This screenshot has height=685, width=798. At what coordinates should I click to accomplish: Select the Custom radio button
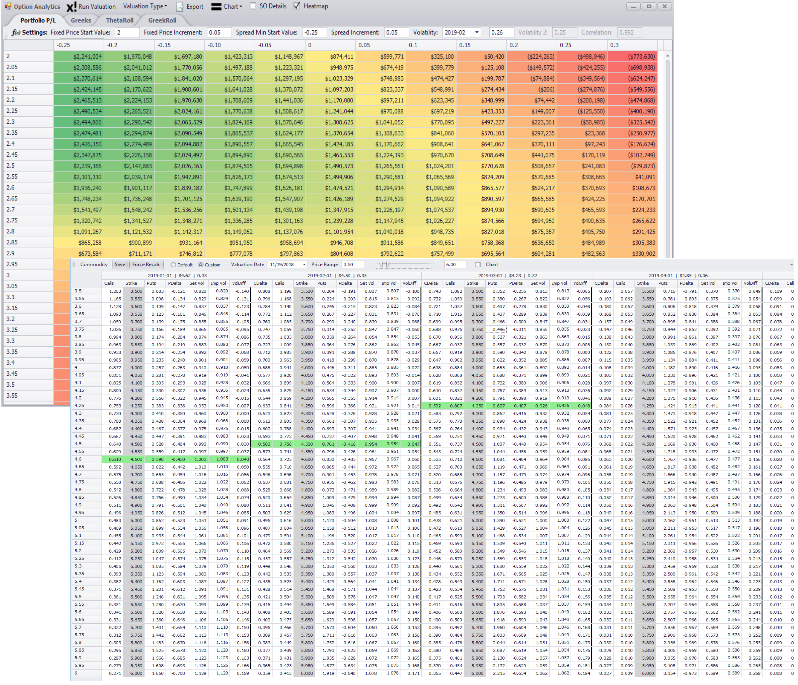coord(201,265)
